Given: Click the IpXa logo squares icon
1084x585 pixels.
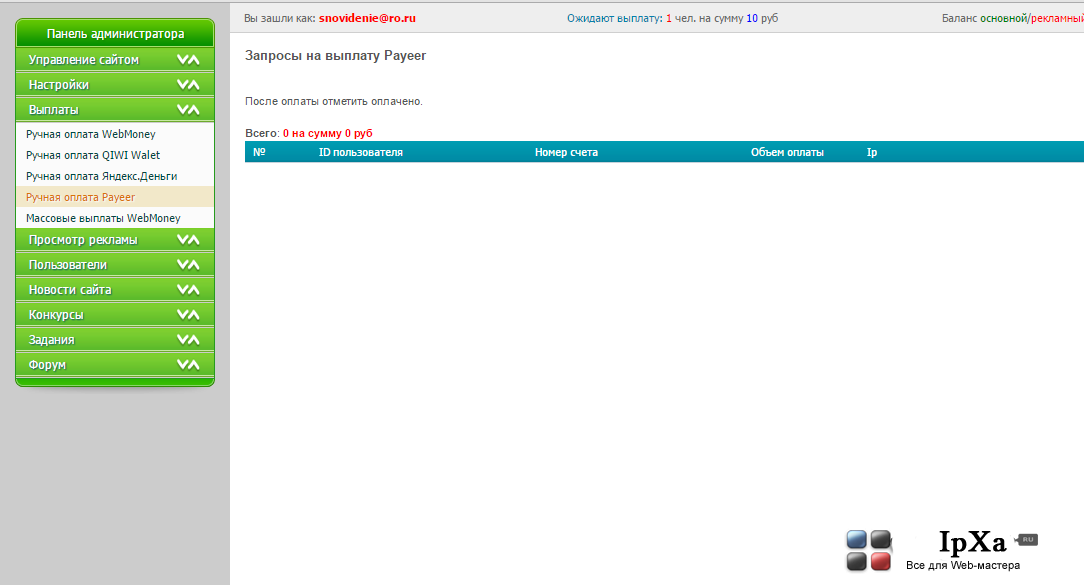Looking at the screenshot, I should coord(869,550).
